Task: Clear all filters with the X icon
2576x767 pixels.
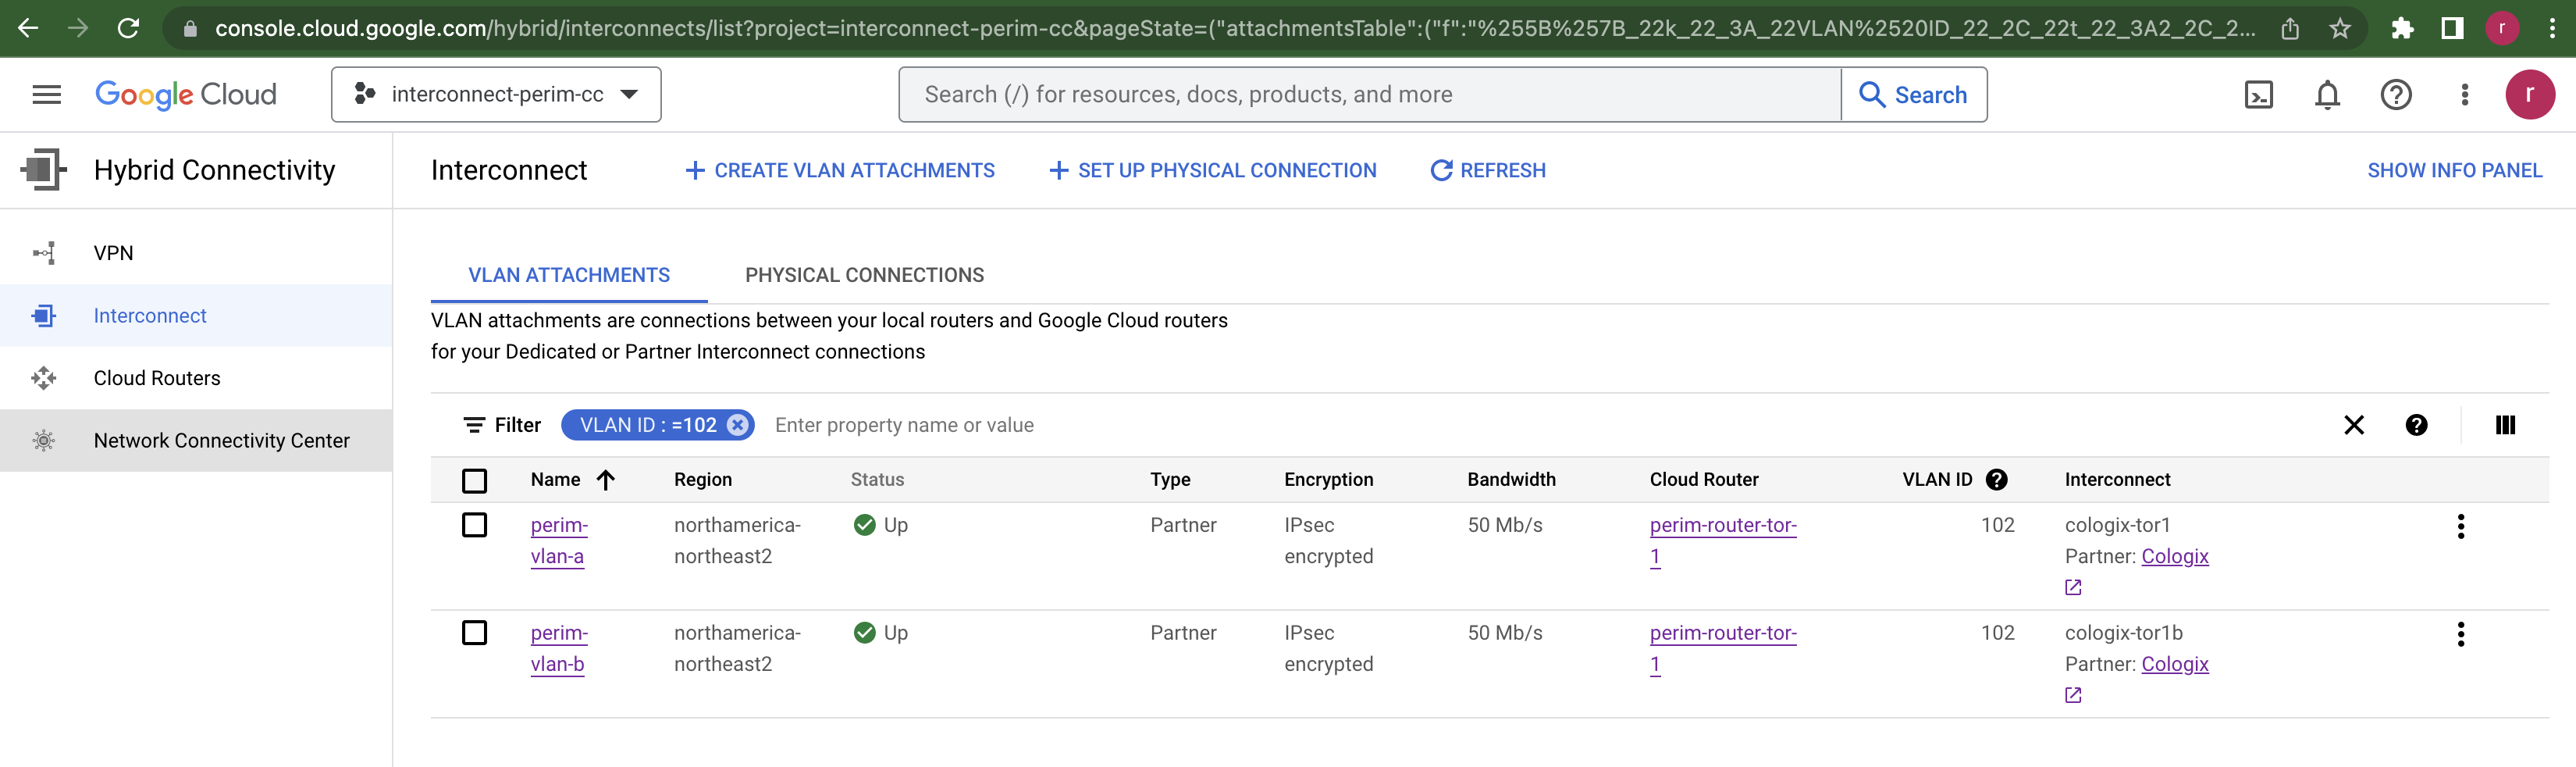Action: coord(2355,424)
